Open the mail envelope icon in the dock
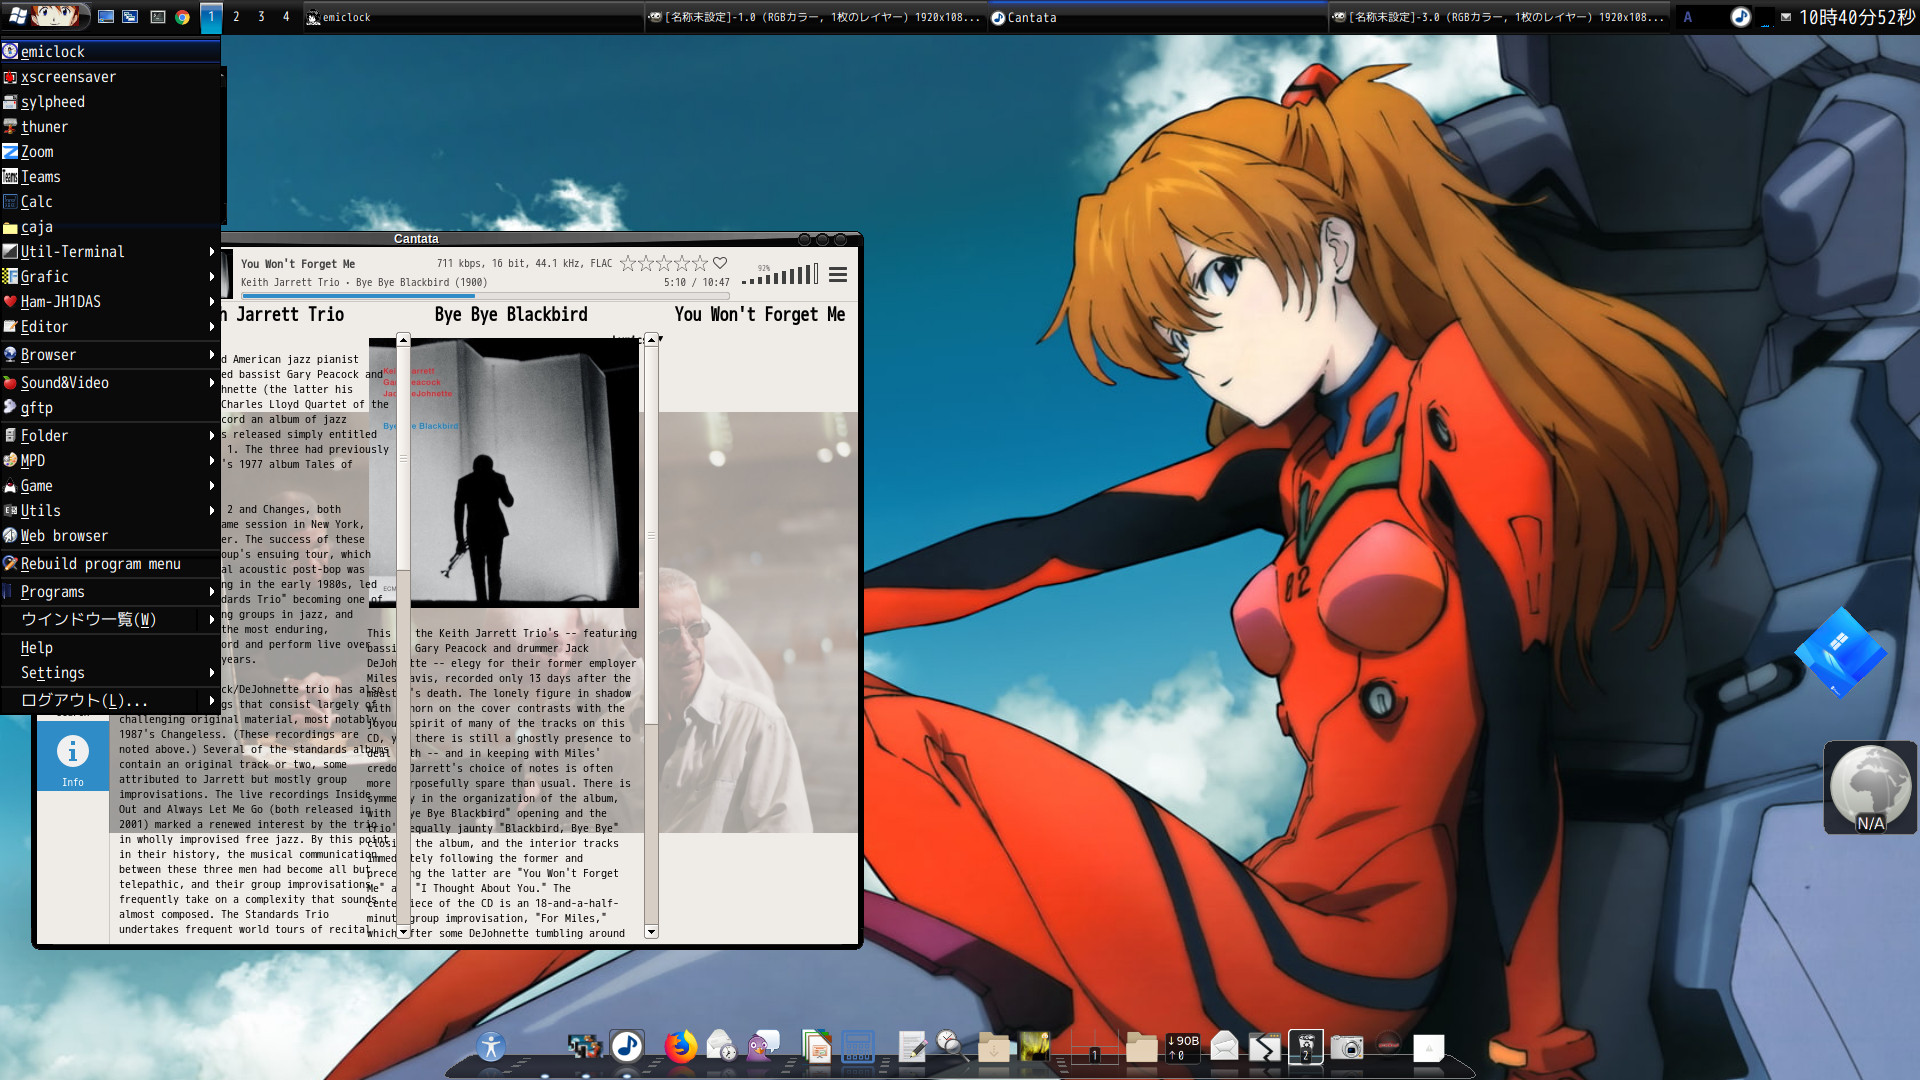Screen dimensions: 1920x1080 point(1222,1048)
